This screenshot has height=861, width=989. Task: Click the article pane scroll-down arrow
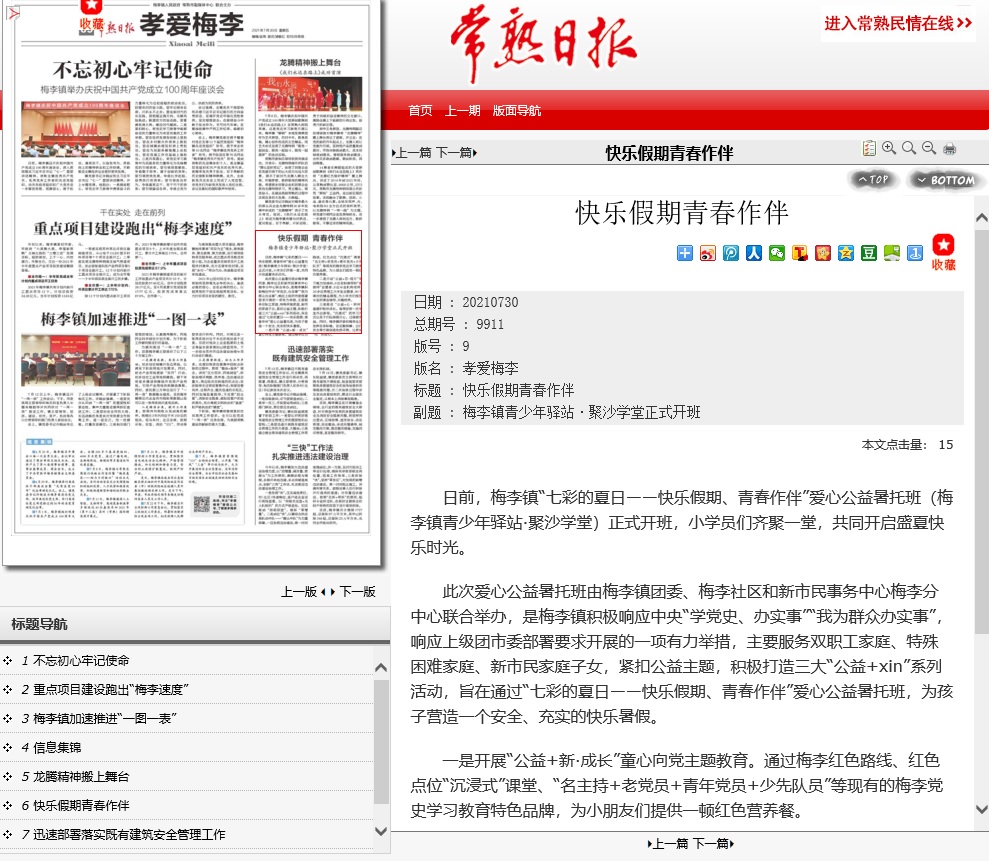981,809
